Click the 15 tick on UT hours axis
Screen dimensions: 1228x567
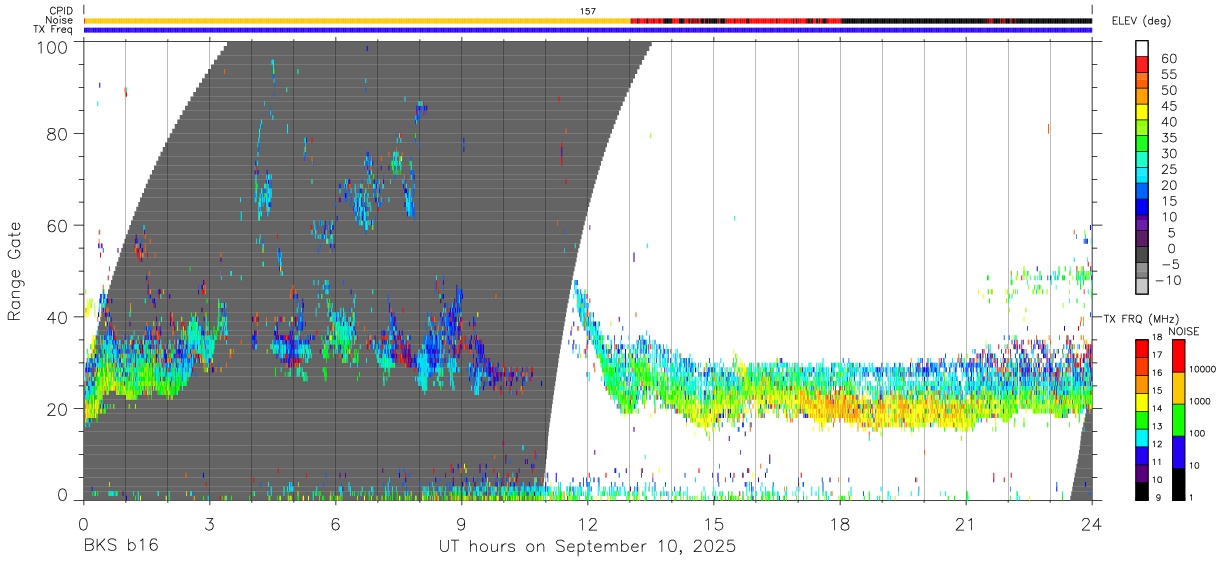pyautogui.click(x=714, y=523)
